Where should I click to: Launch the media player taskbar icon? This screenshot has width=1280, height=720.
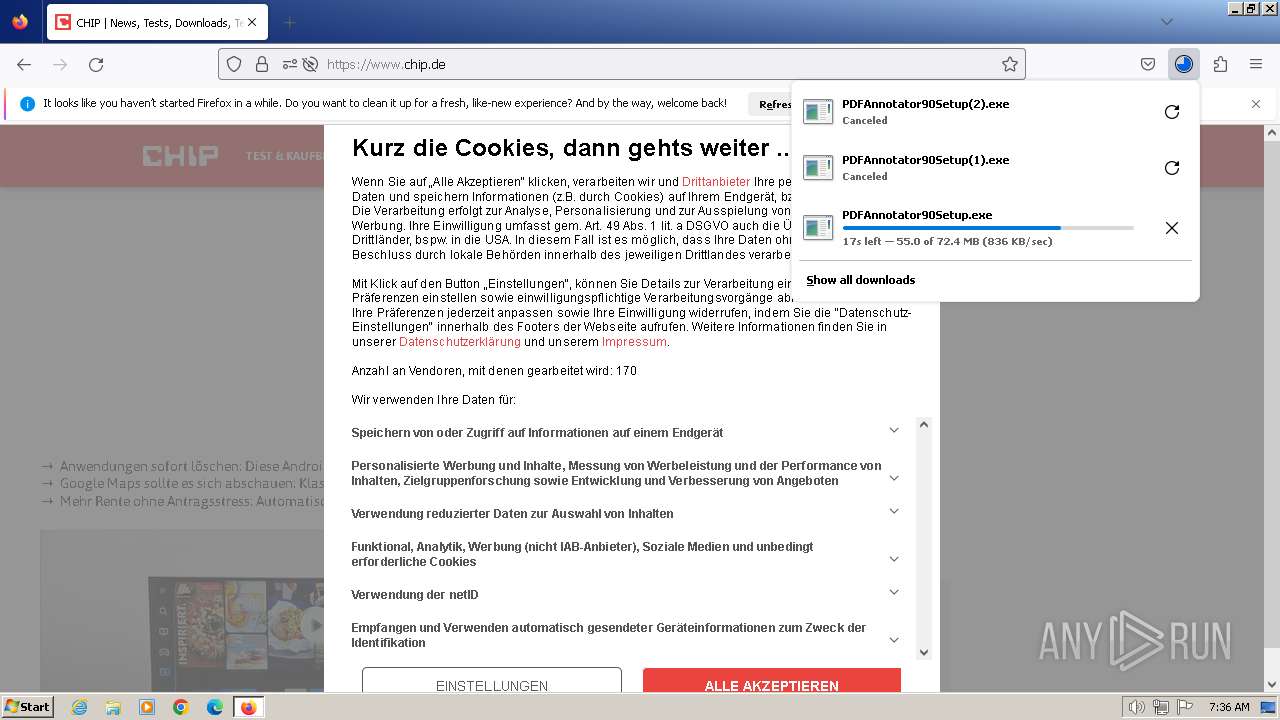pyautogui.click(x=147, y=707)
